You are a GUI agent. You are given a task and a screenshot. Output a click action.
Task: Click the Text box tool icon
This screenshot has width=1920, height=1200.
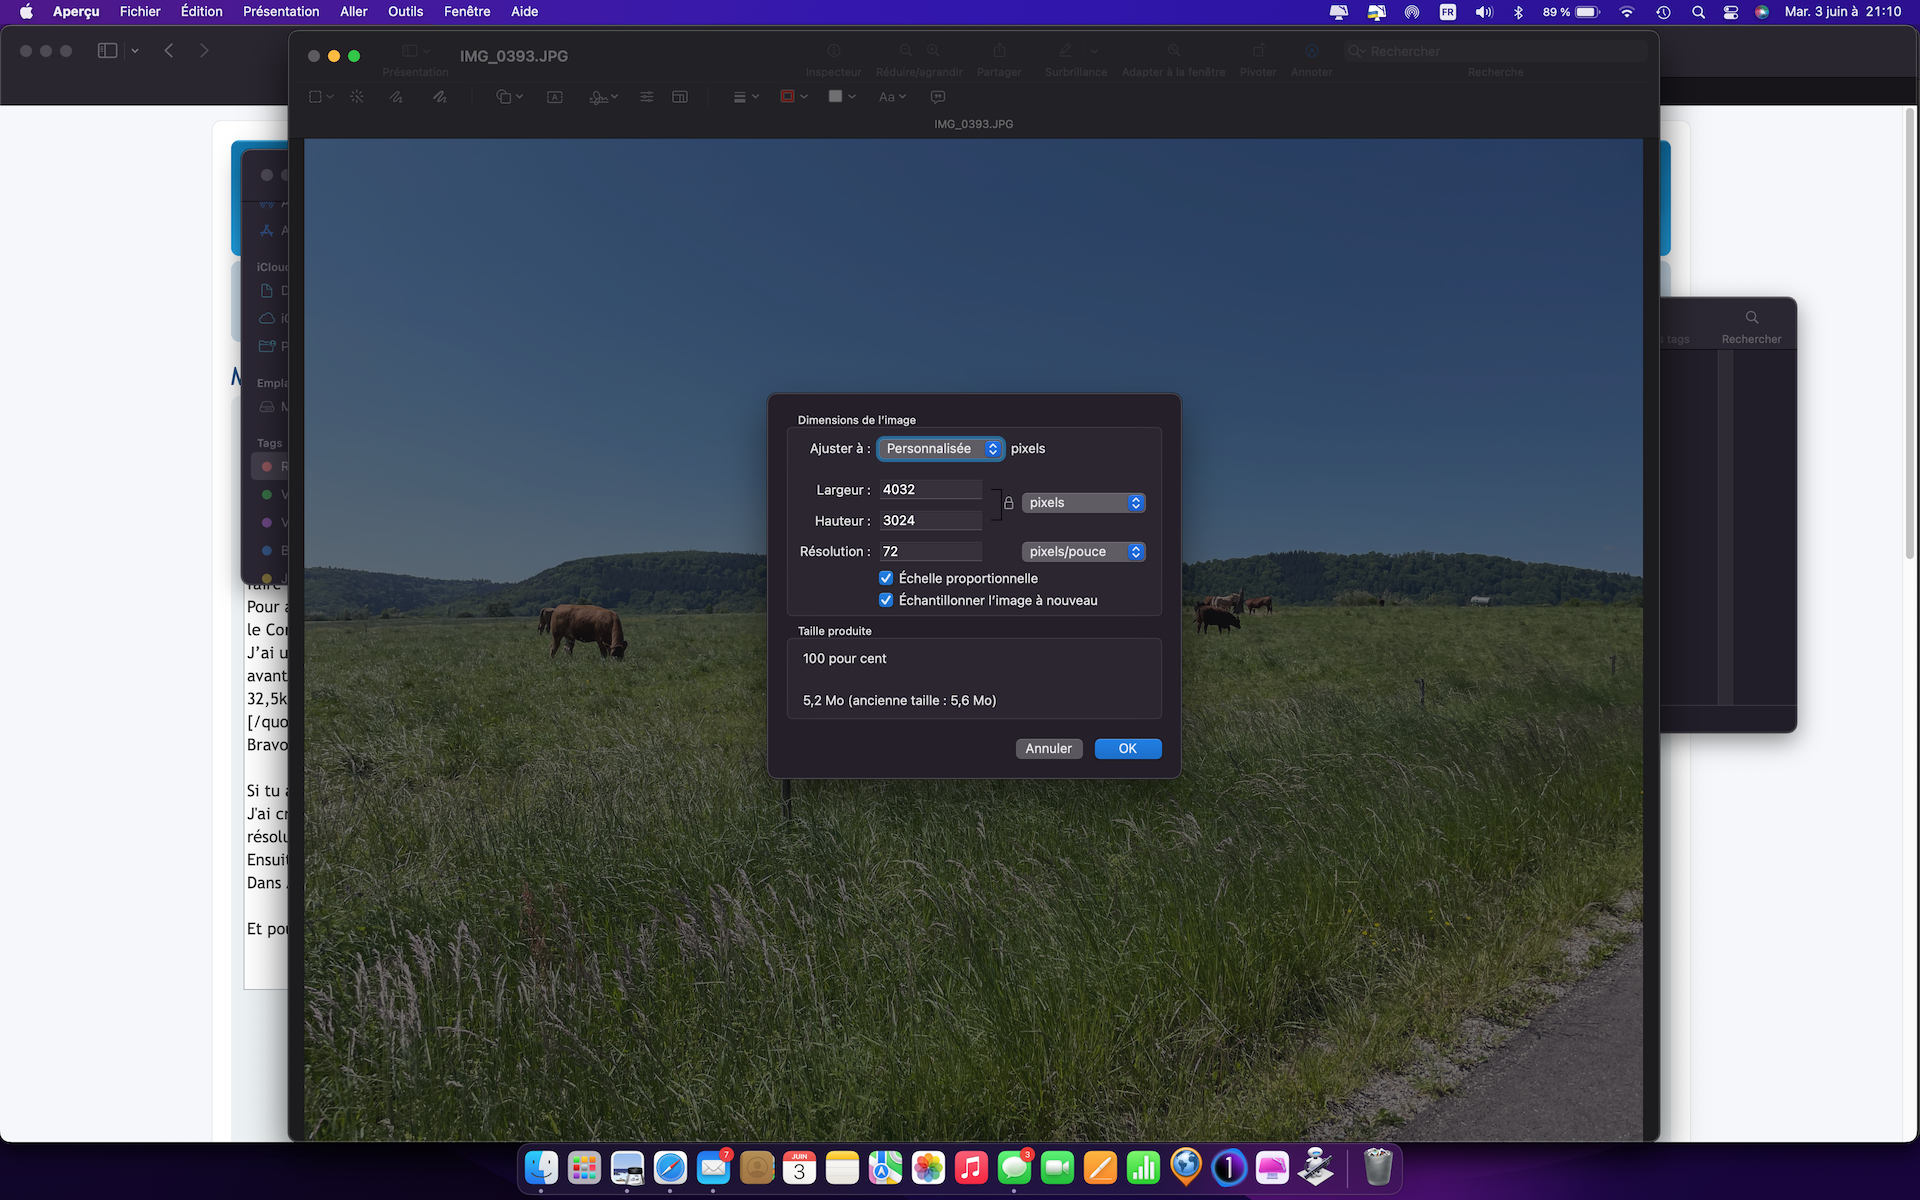click(555, 97)
